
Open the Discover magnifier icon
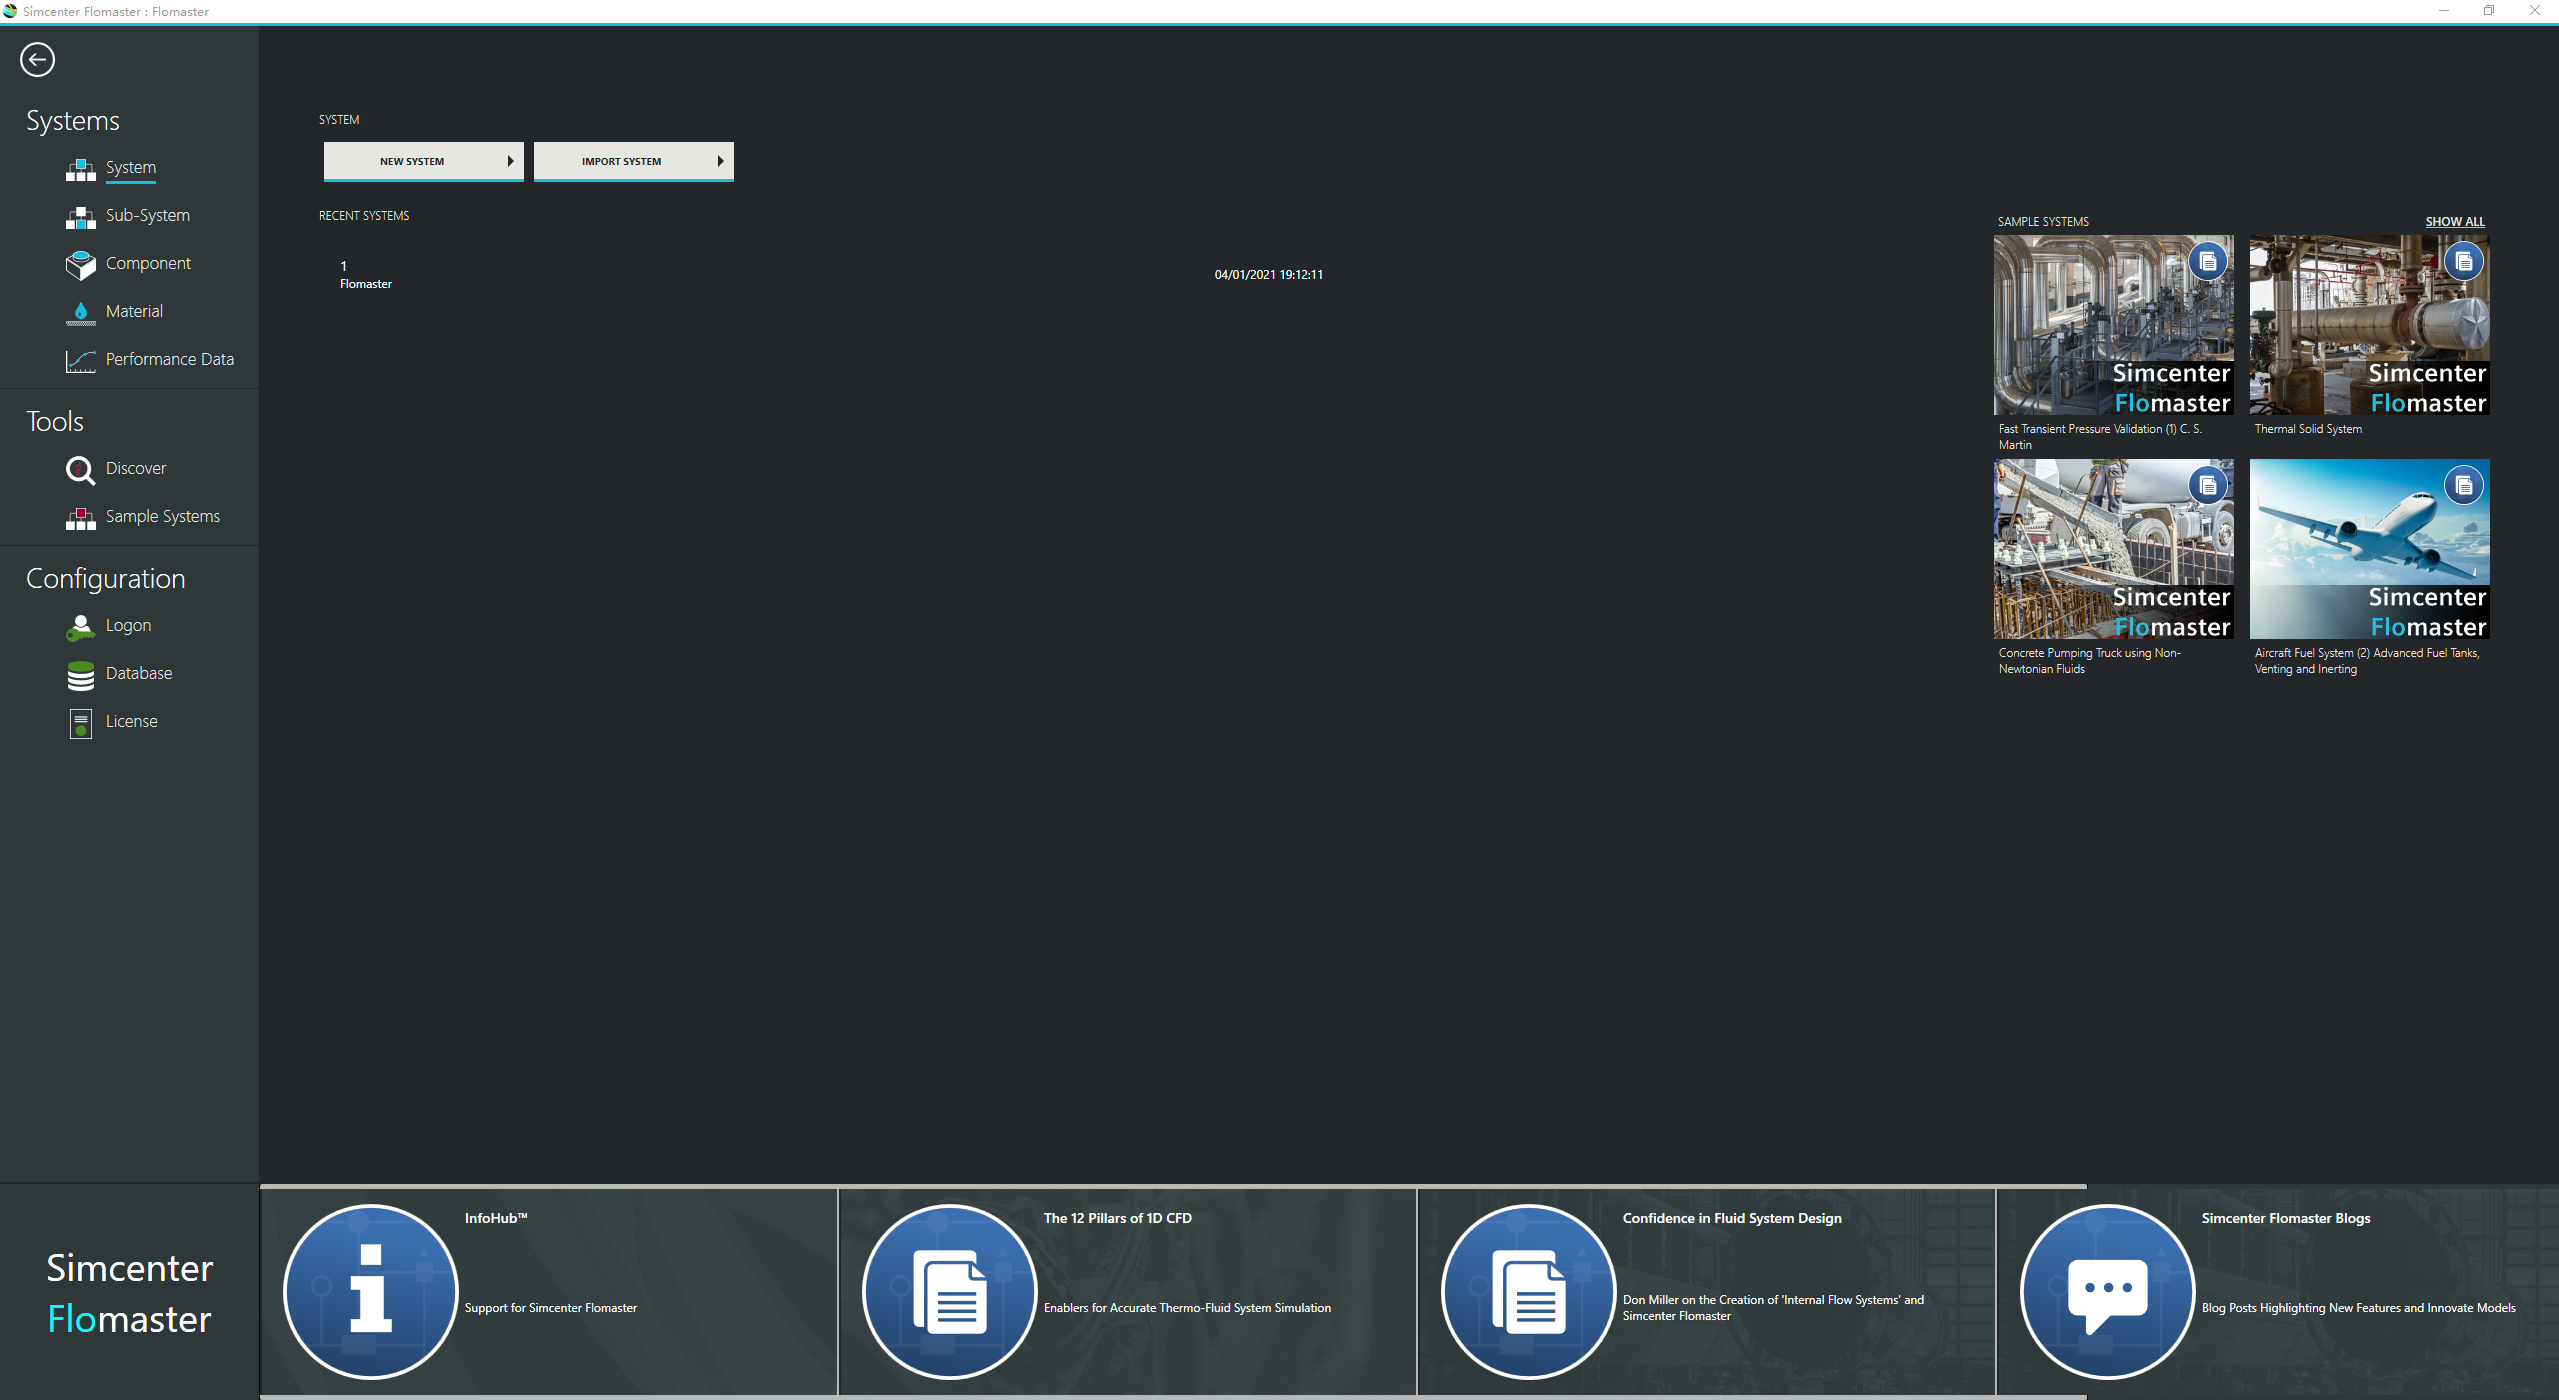[80, 470]
